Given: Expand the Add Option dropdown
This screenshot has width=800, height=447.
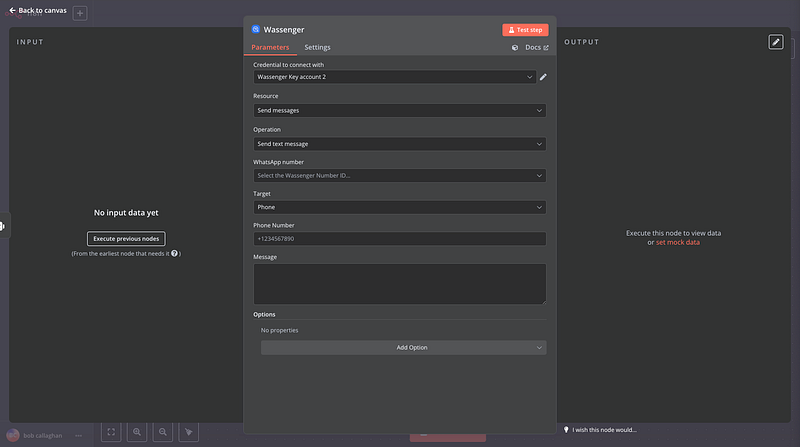Looking at the screenshot, I should click(404, 347).
